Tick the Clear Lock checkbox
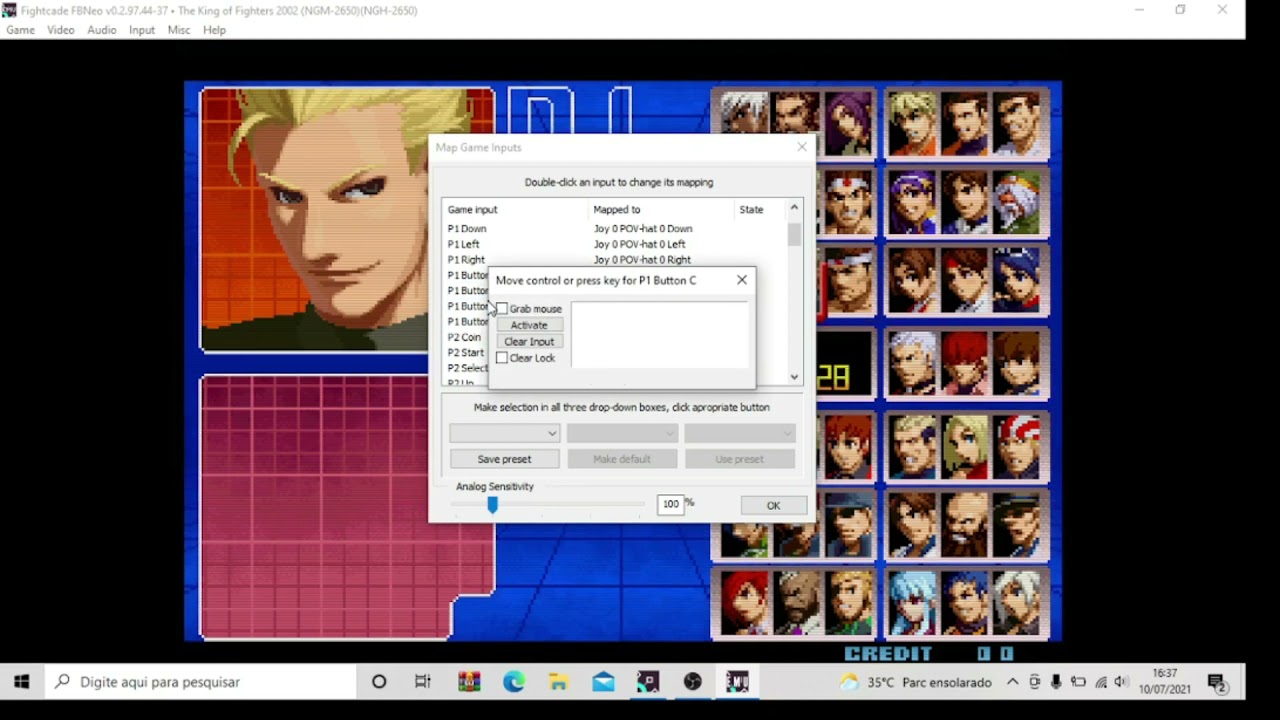1280x720 pixels. click(502, 358)
